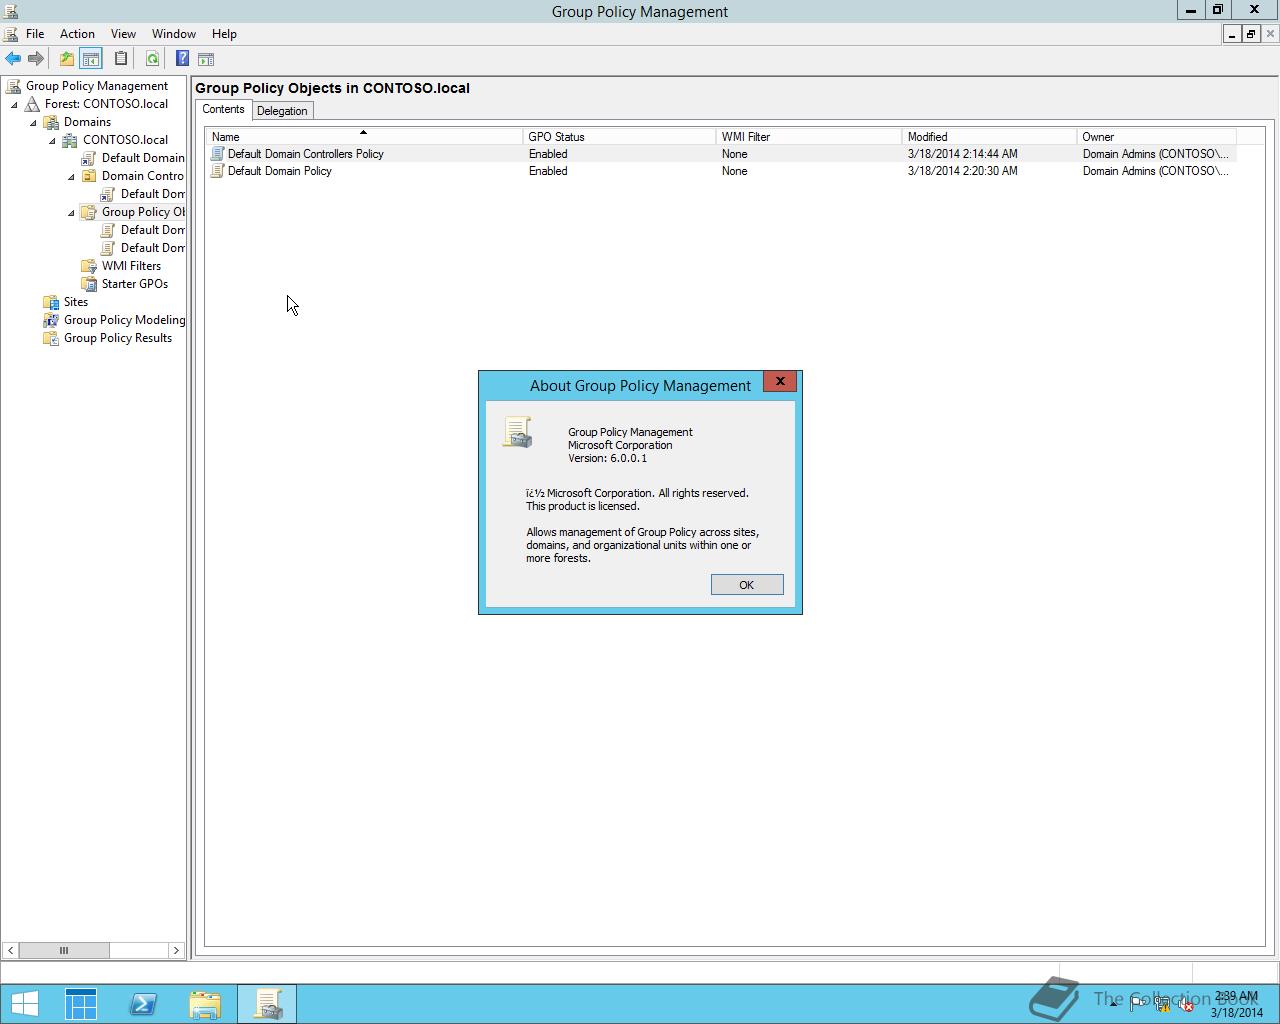Click the WMI Filters folder icon
Image resolution: width=1280 pixels, height=1024 pixels.
[x=89, y=266]
